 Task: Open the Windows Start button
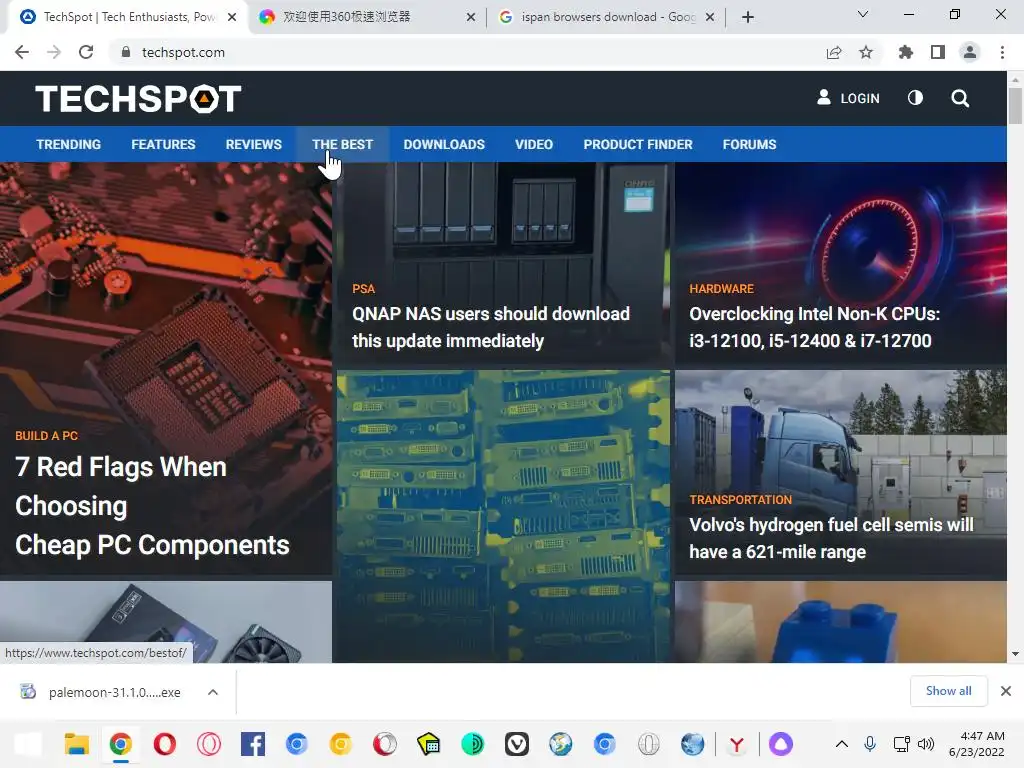click(x=29, y=744)
